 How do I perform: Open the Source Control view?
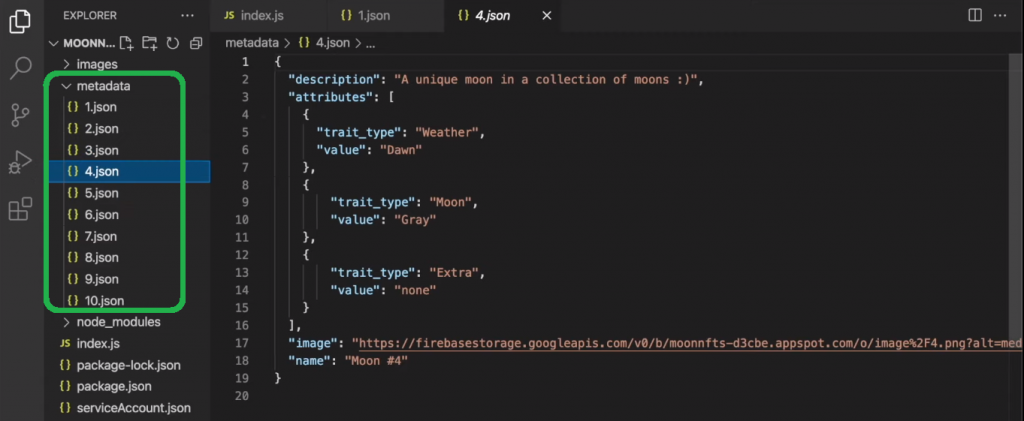point(20,116)
